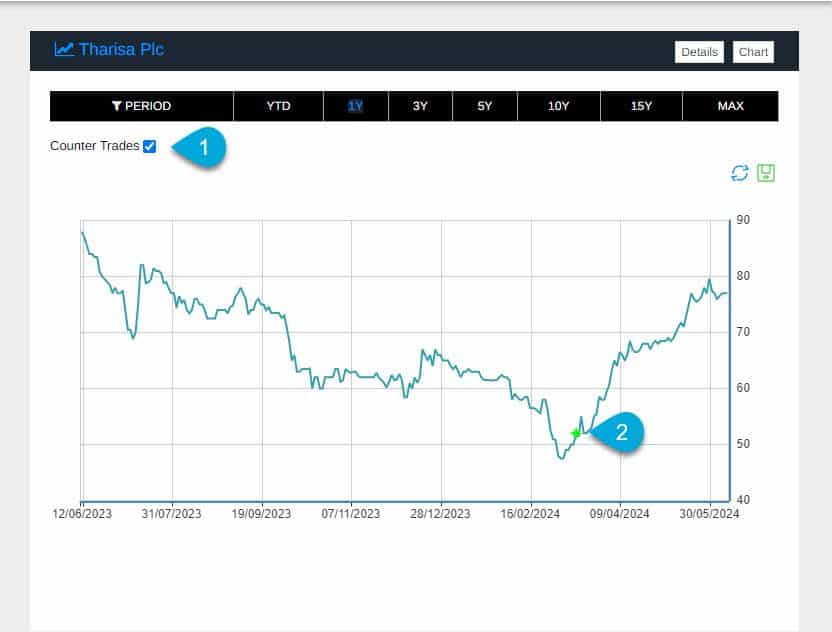Click the chart line's lowest dip near 48
Image resolution: width=832 pixels, height=632 pixels.
tap(561, 457)
